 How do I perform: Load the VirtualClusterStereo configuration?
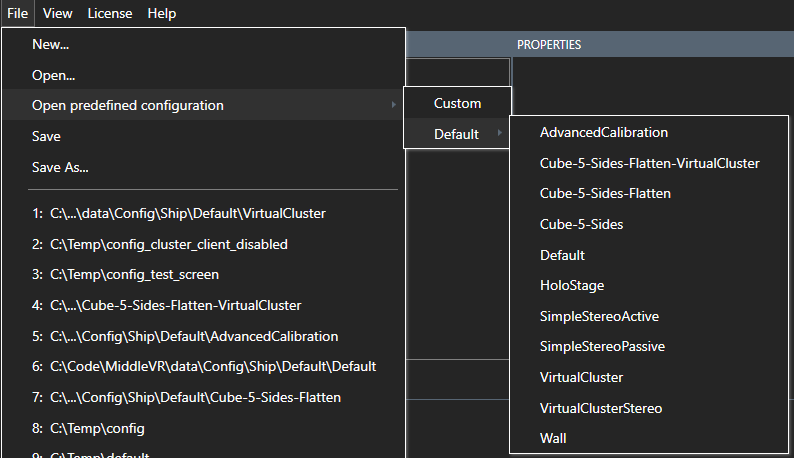tap(600, 408)
